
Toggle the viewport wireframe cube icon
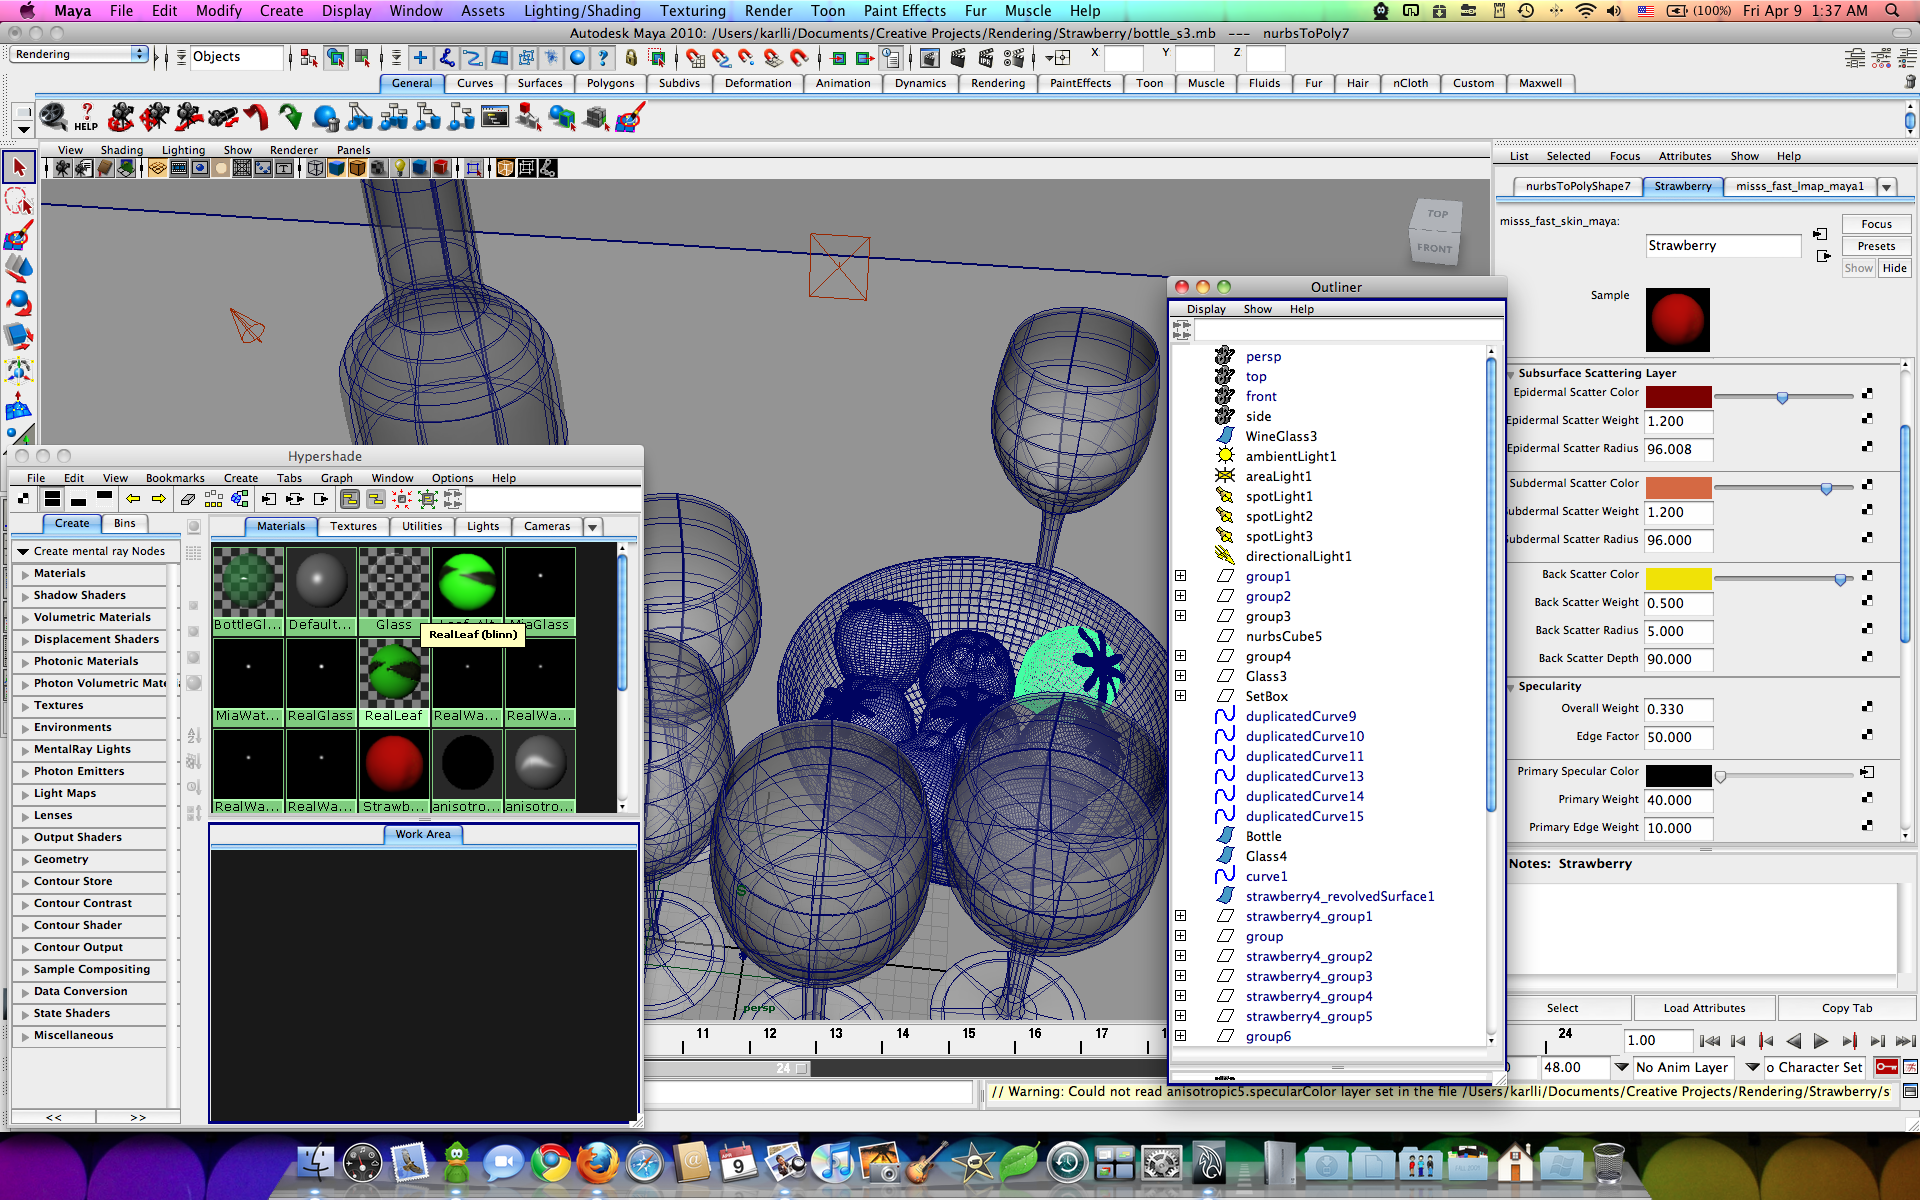point(316,168)
